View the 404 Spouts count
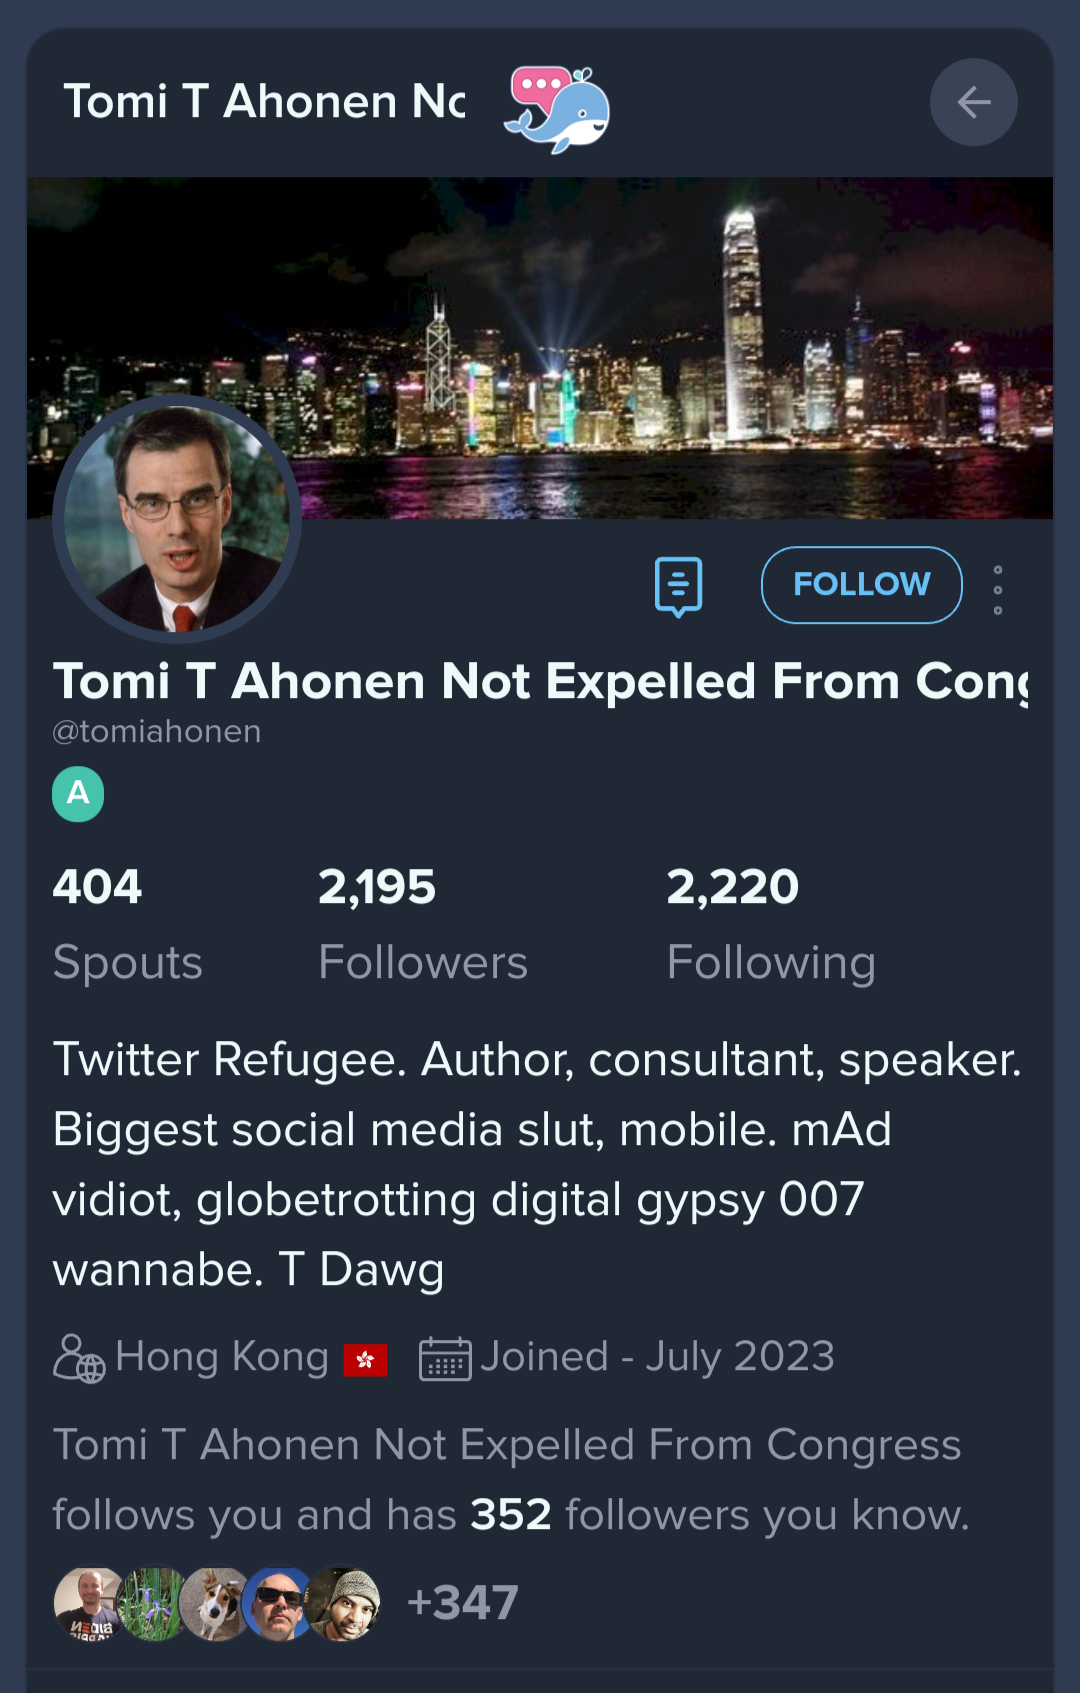This screenshot has height=1693, width=1080. (x=127, y=925)
